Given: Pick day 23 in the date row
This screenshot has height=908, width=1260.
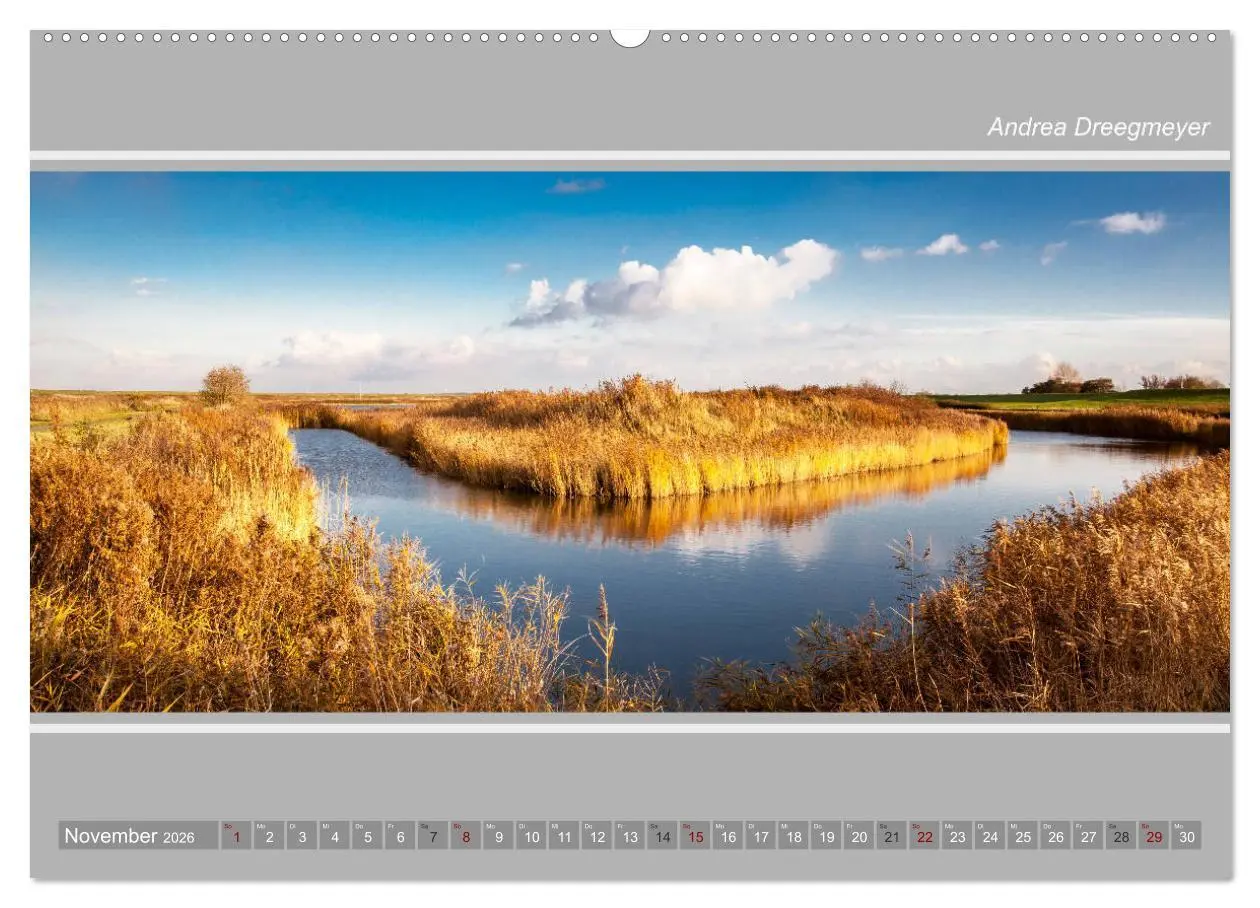Looking at the screenshot, I should coord(957,835).
